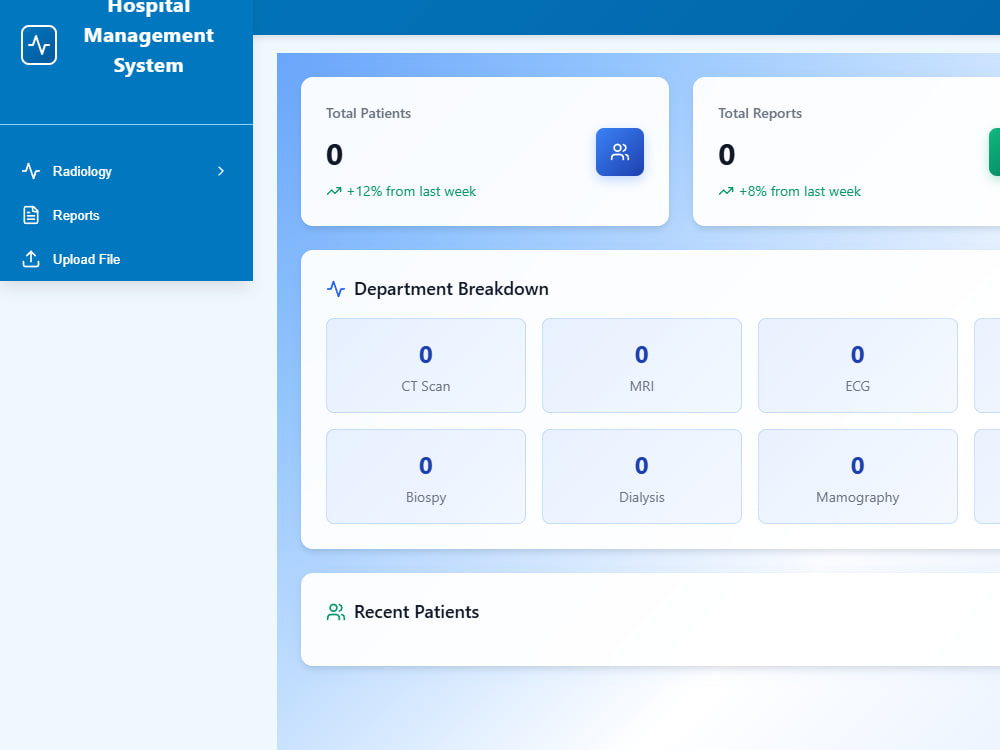Click the trending-up arrow next to +12%
This screenshot has height=750, width=1000.
click(334, 191)
